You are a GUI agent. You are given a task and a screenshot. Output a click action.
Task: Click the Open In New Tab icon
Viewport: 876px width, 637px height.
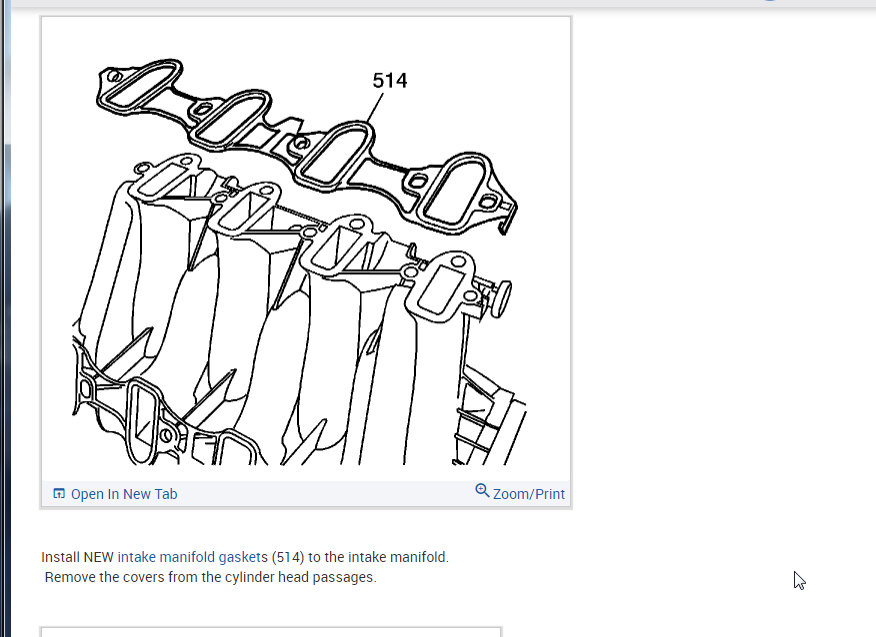pos(59,493)
